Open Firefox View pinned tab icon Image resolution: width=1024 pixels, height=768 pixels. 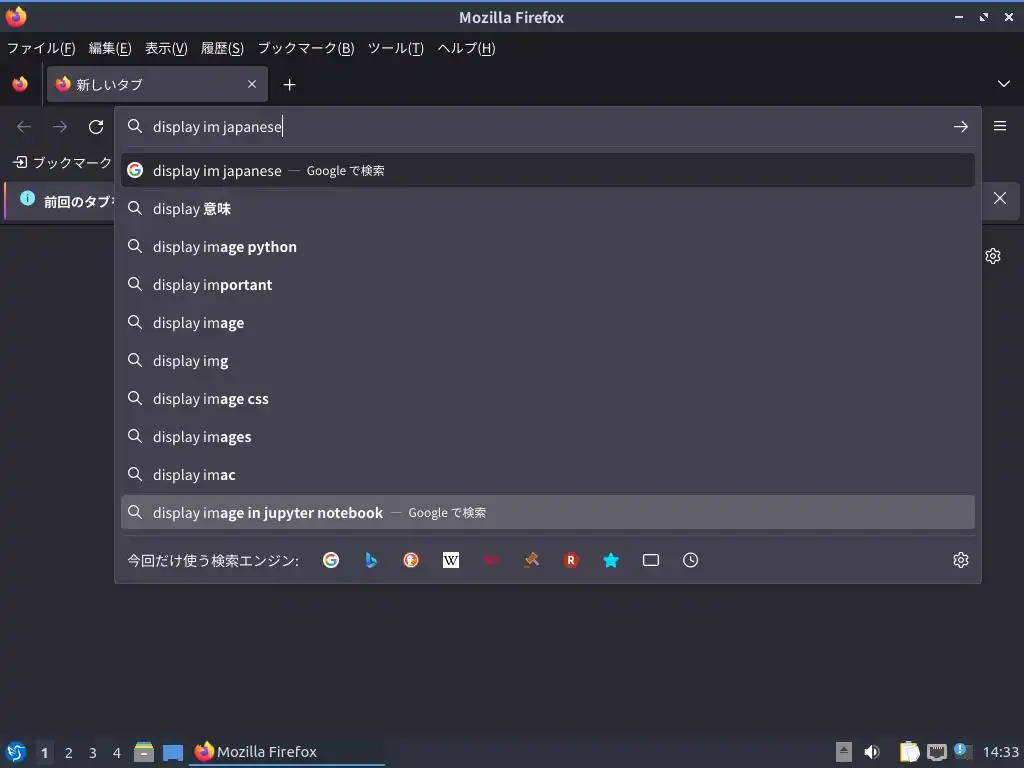20,84
